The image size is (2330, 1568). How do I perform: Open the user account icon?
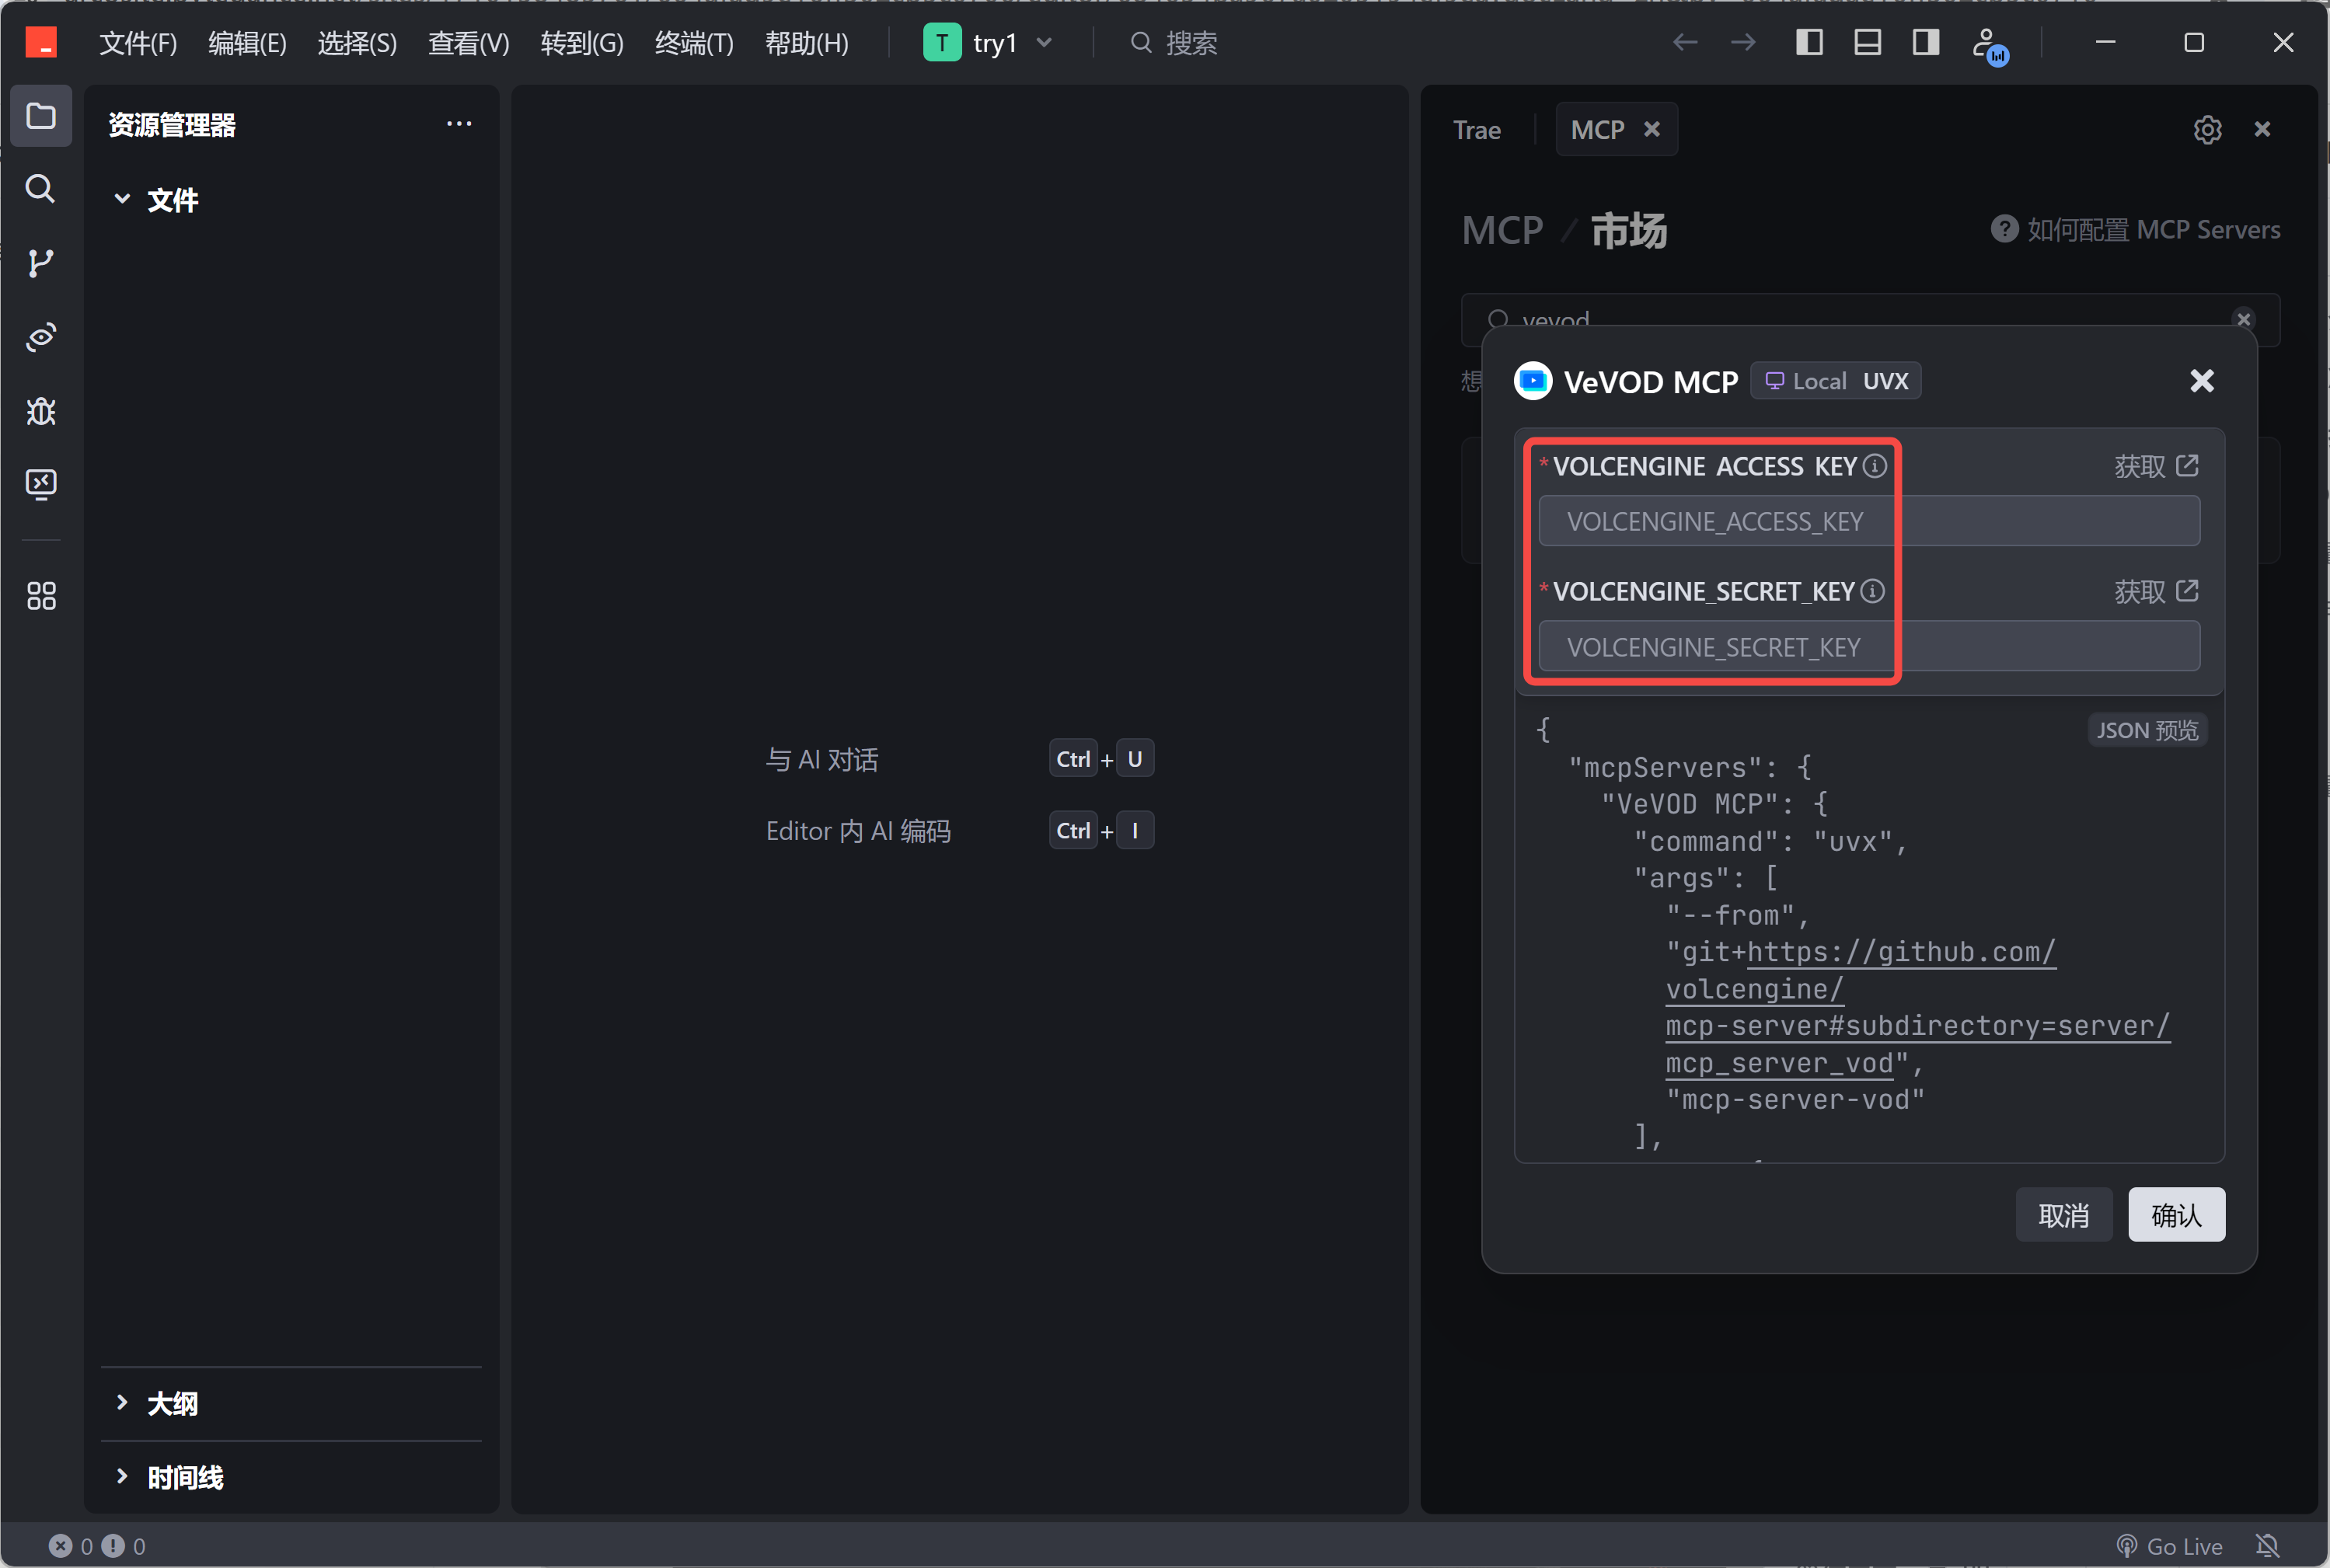coord(1989,45)
